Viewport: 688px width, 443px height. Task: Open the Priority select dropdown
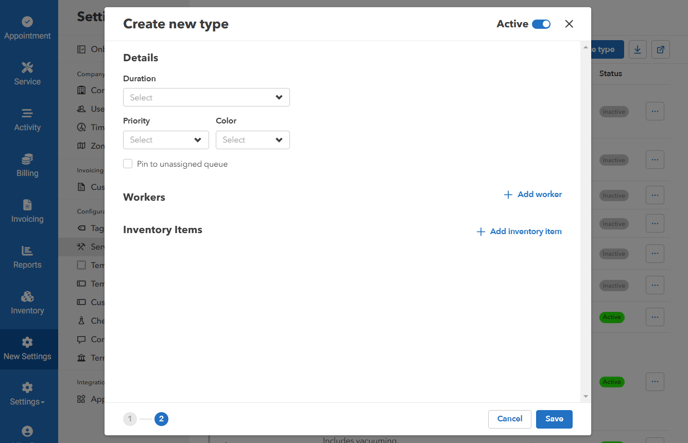[x=166, y=140]
